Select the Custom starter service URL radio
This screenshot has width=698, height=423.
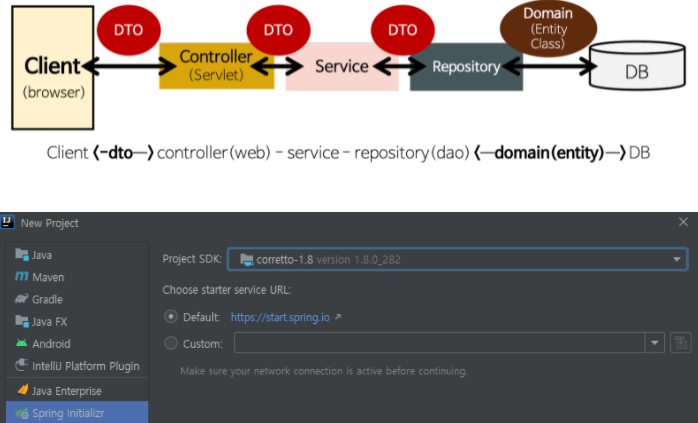(171, 343)
